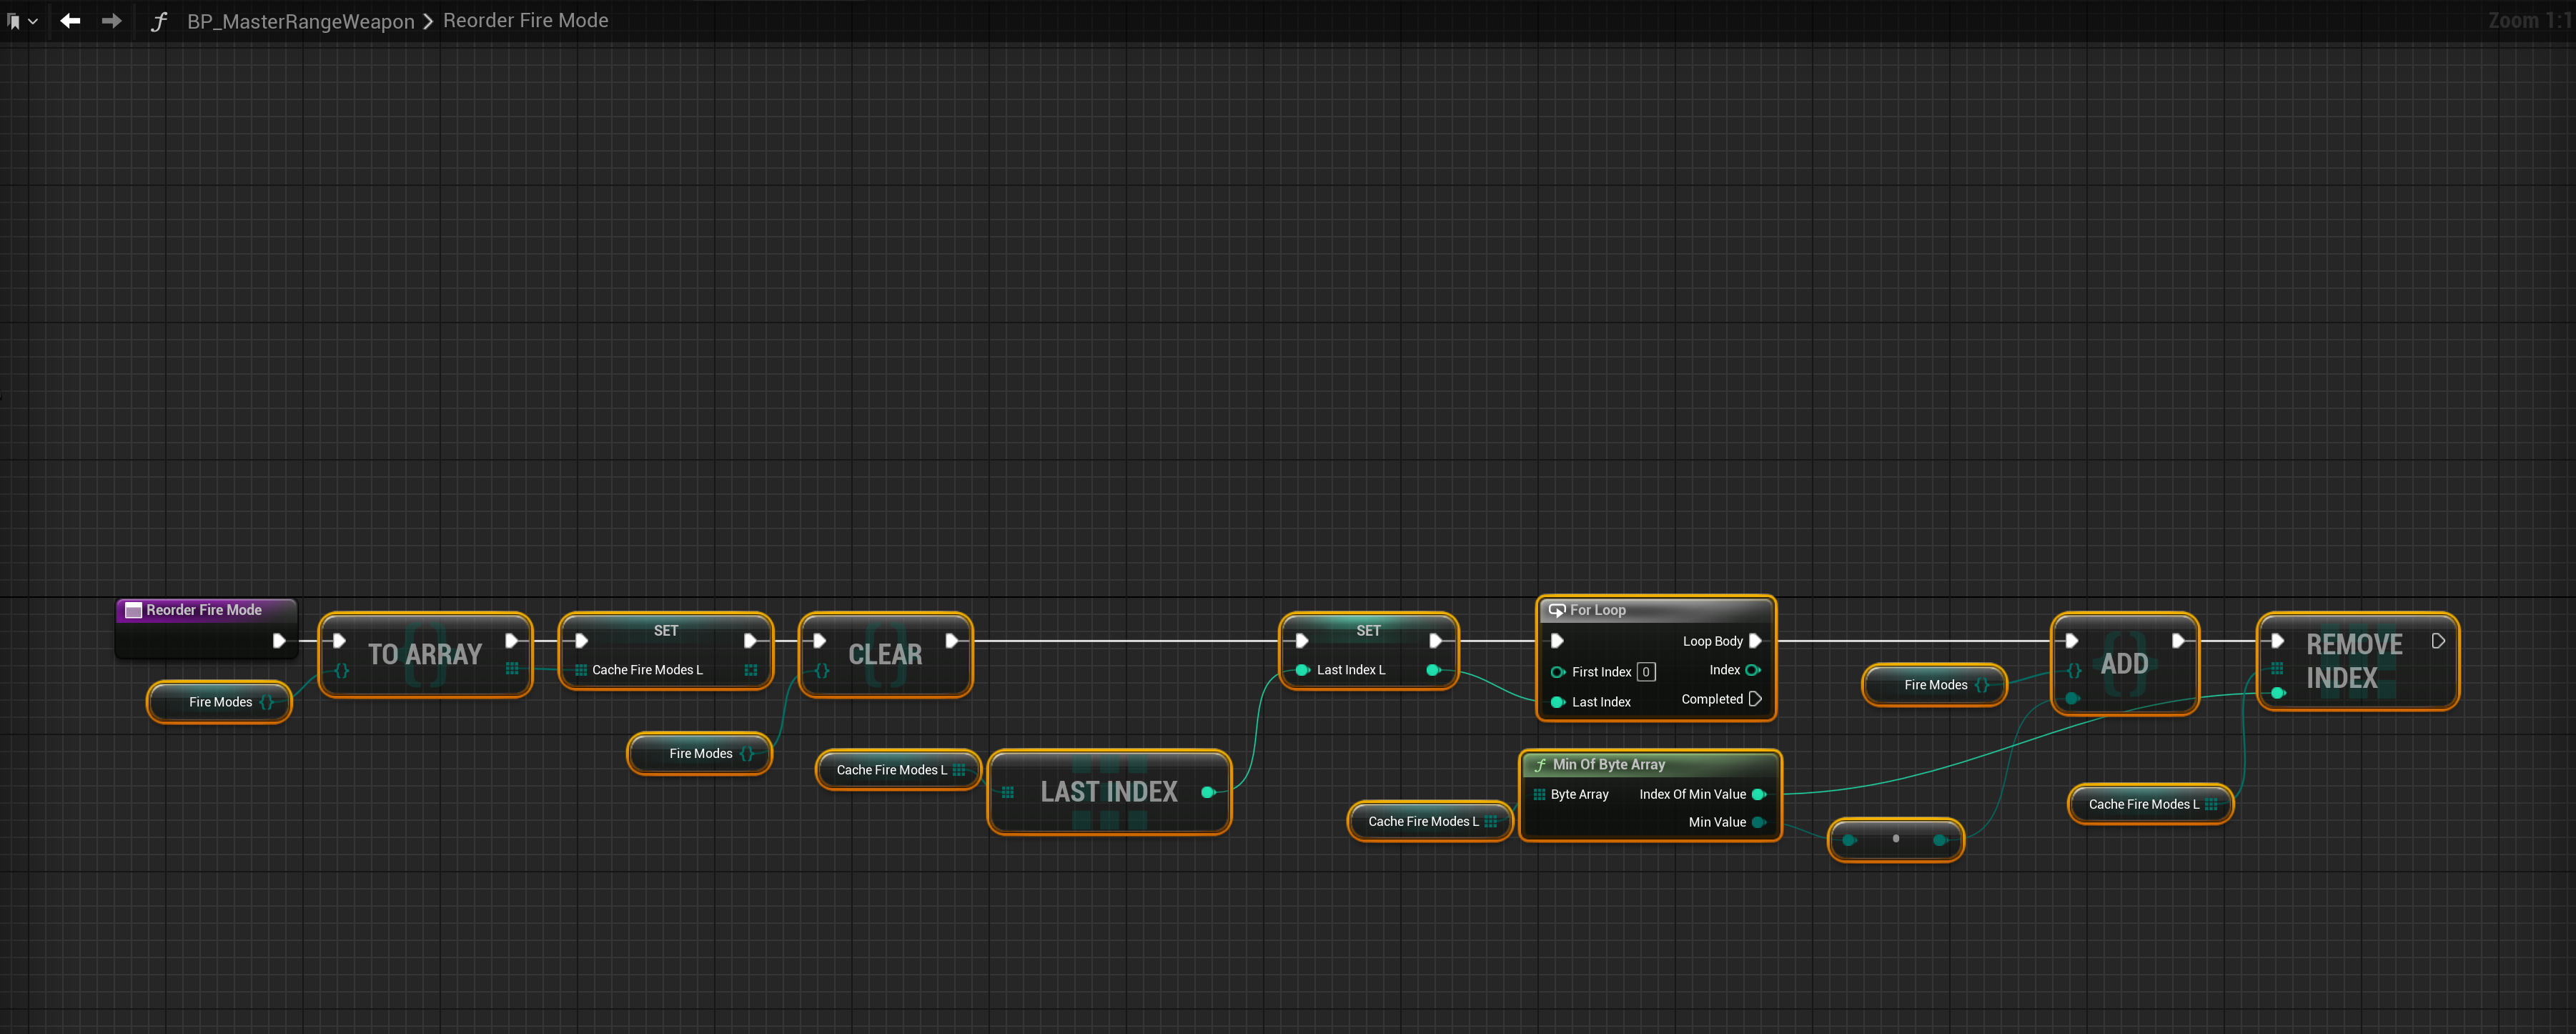Click the Index Of Min Value output pin
The image size is (2576, 1034).
pyautogui.click(x=1759, y=794)
